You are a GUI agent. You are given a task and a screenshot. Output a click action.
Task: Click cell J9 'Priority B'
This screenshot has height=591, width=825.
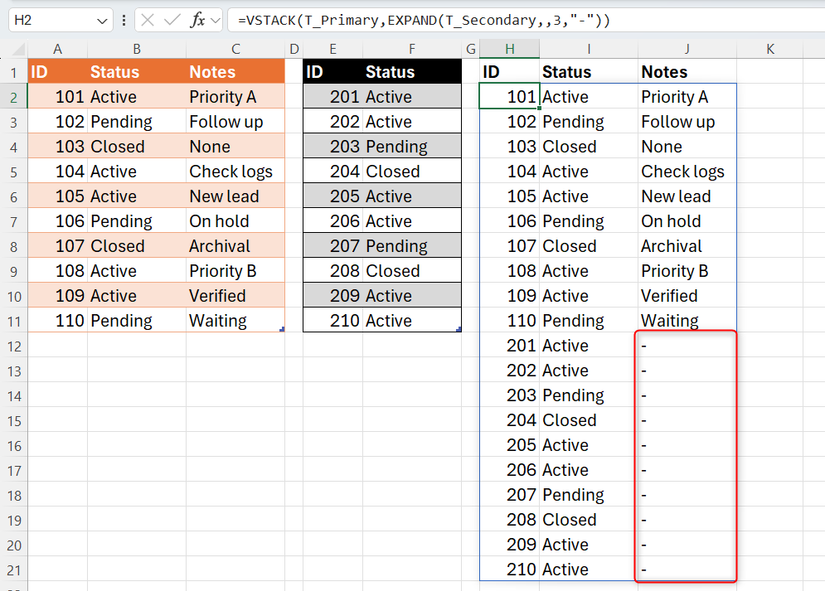tap(687, 271)
